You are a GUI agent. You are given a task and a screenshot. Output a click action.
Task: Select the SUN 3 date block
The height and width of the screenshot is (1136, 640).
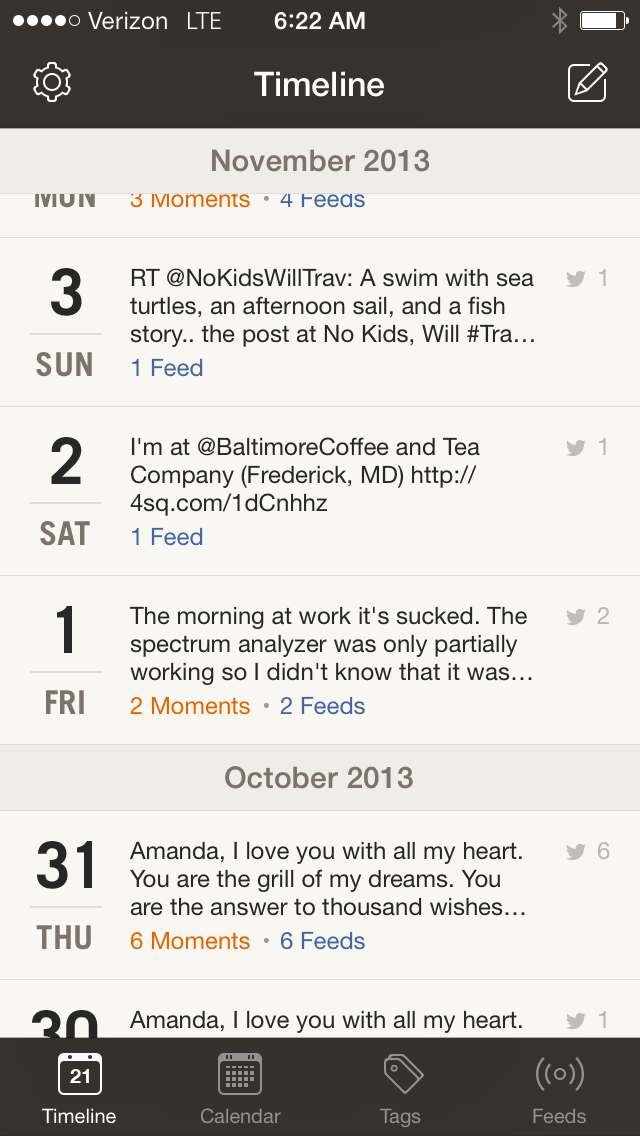(x=66, y=322)
